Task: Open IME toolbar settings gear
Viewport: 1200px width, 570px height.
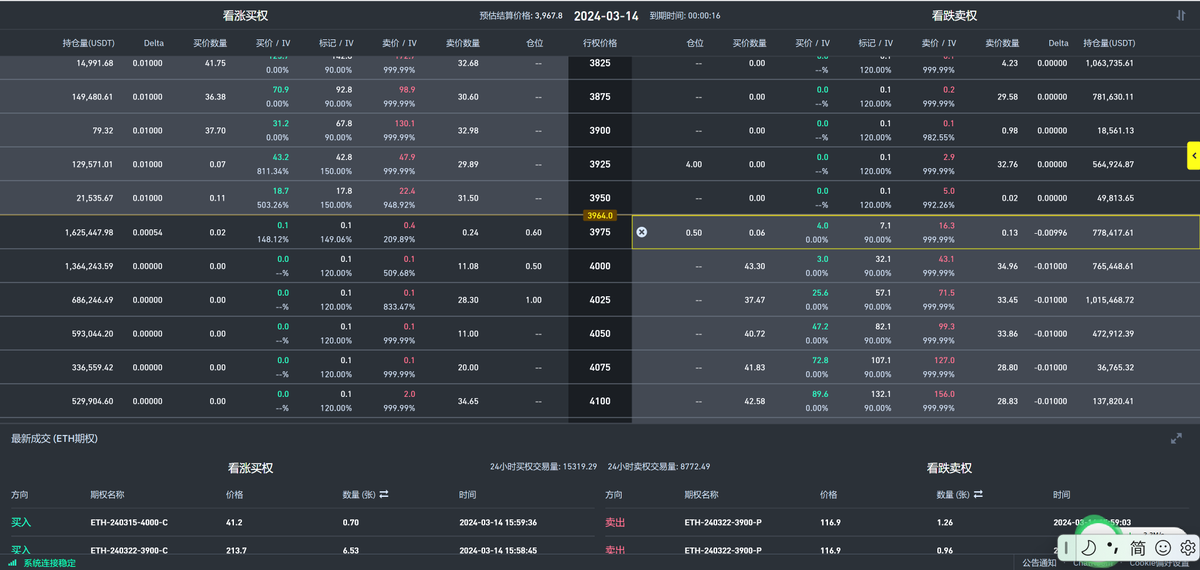Action: [x=1188, y=548]
